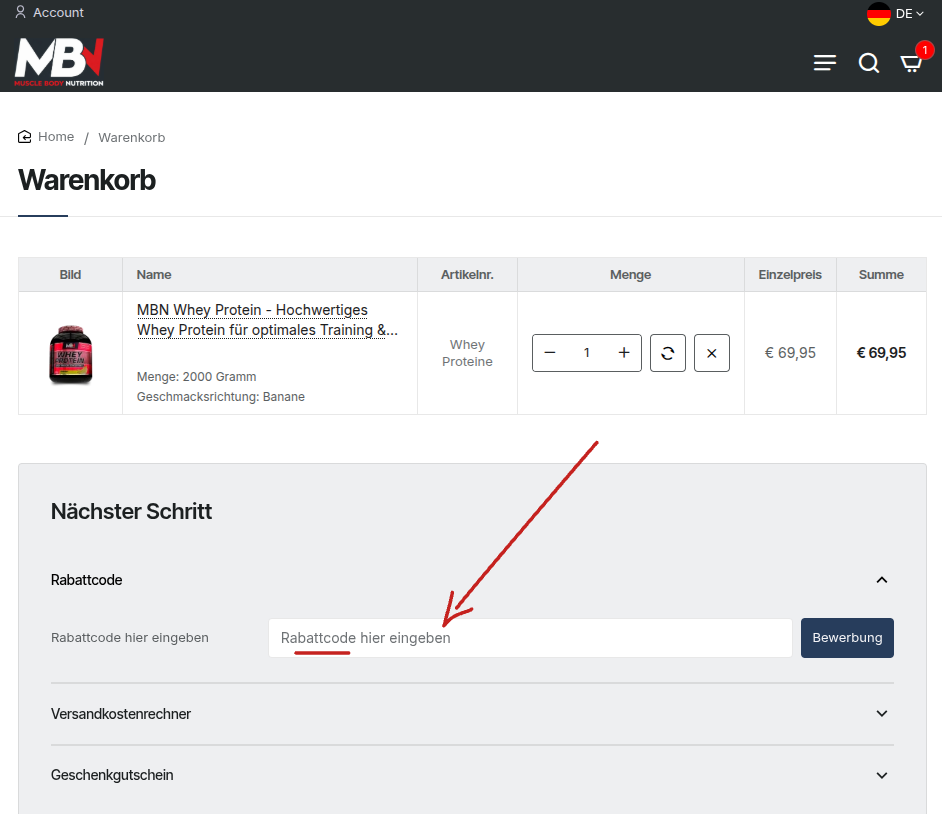Click the MBN logo
The image size is (942, 814).
[57, 61]
